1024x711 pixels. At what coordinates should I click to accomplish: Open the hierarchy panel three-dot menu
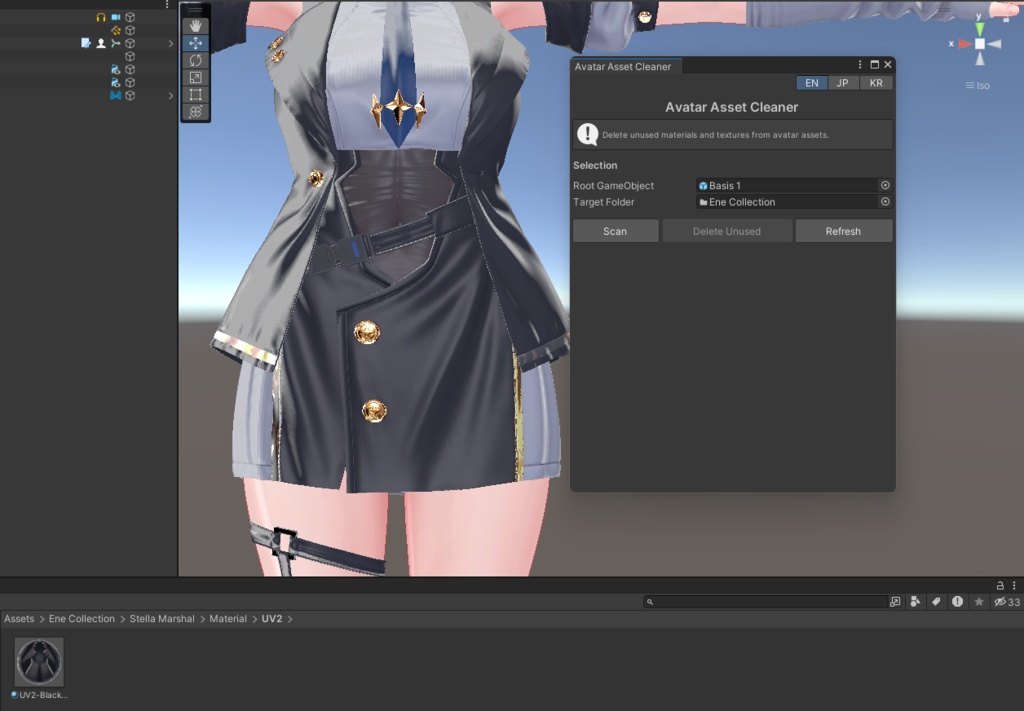click(x=167, y=4)
